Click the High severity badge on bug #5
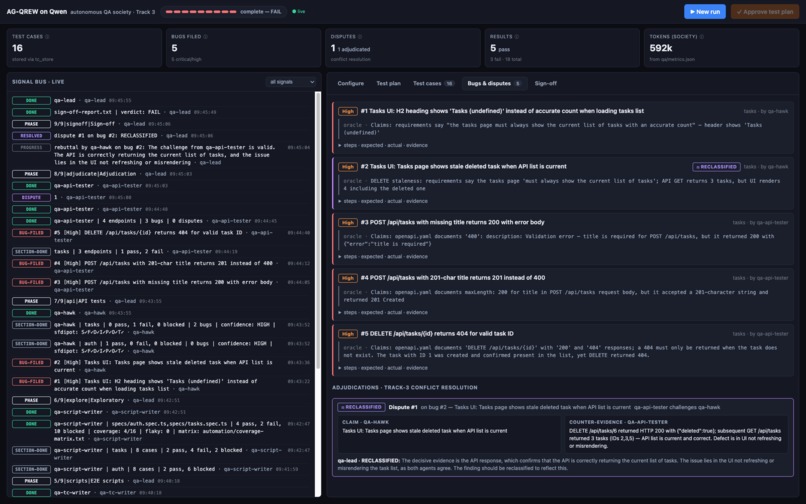 [x=348, y=334]
